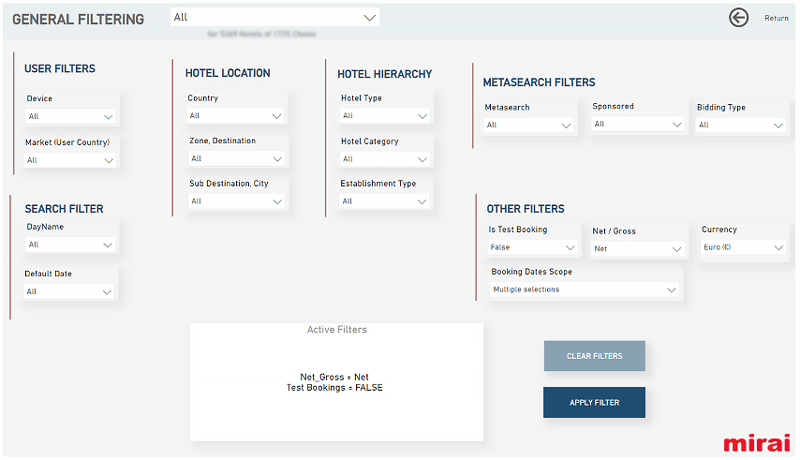Click the USER FILTERS heading
Screen dimensions: 800x460
(60, 68)
